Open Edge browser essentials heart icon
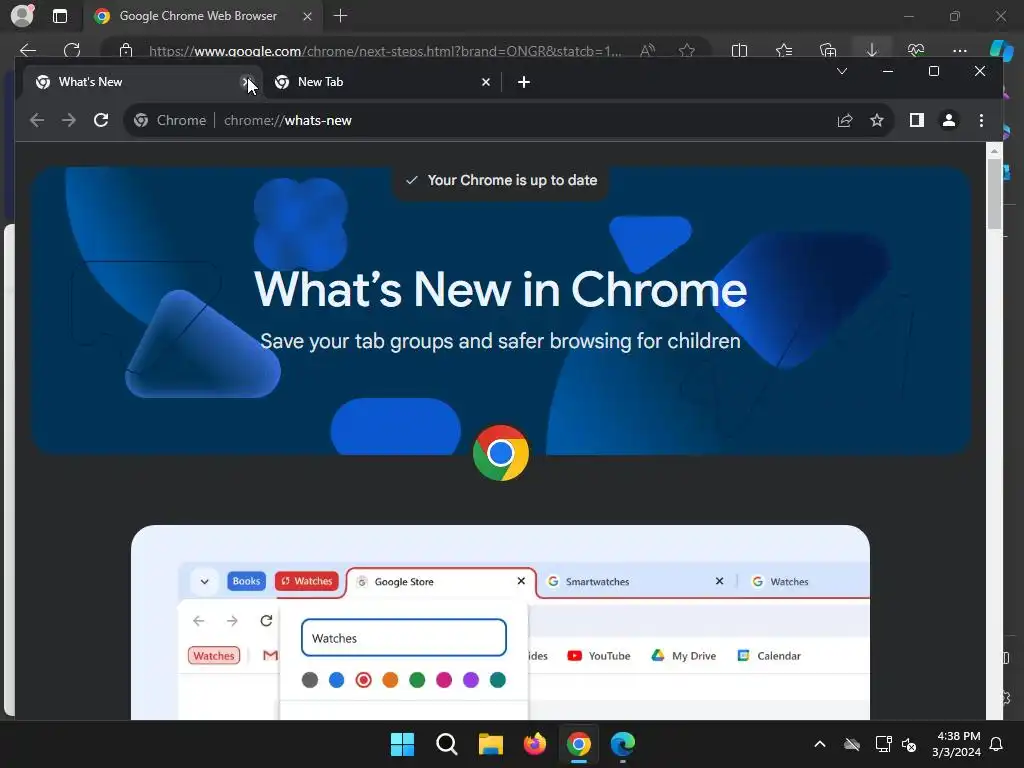1024x768 pixels. point(916,50)
